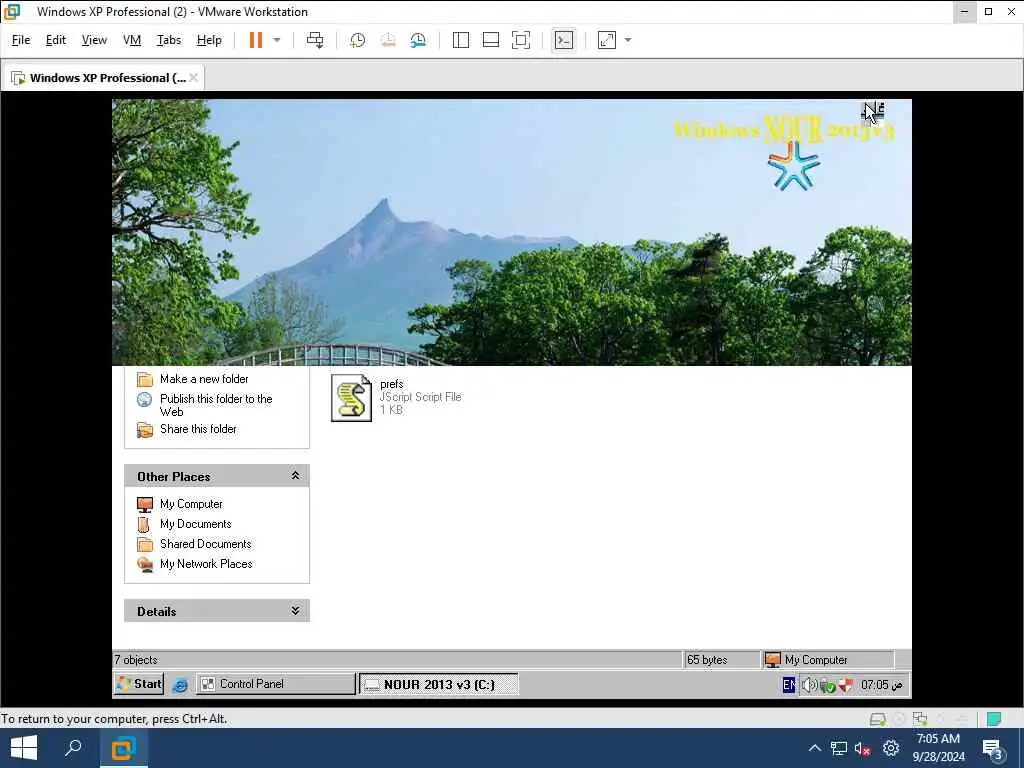Viewport: 1024px width, 768px height.
Task: Close the Windows XP Professional tab
Action: coord(193,78)
